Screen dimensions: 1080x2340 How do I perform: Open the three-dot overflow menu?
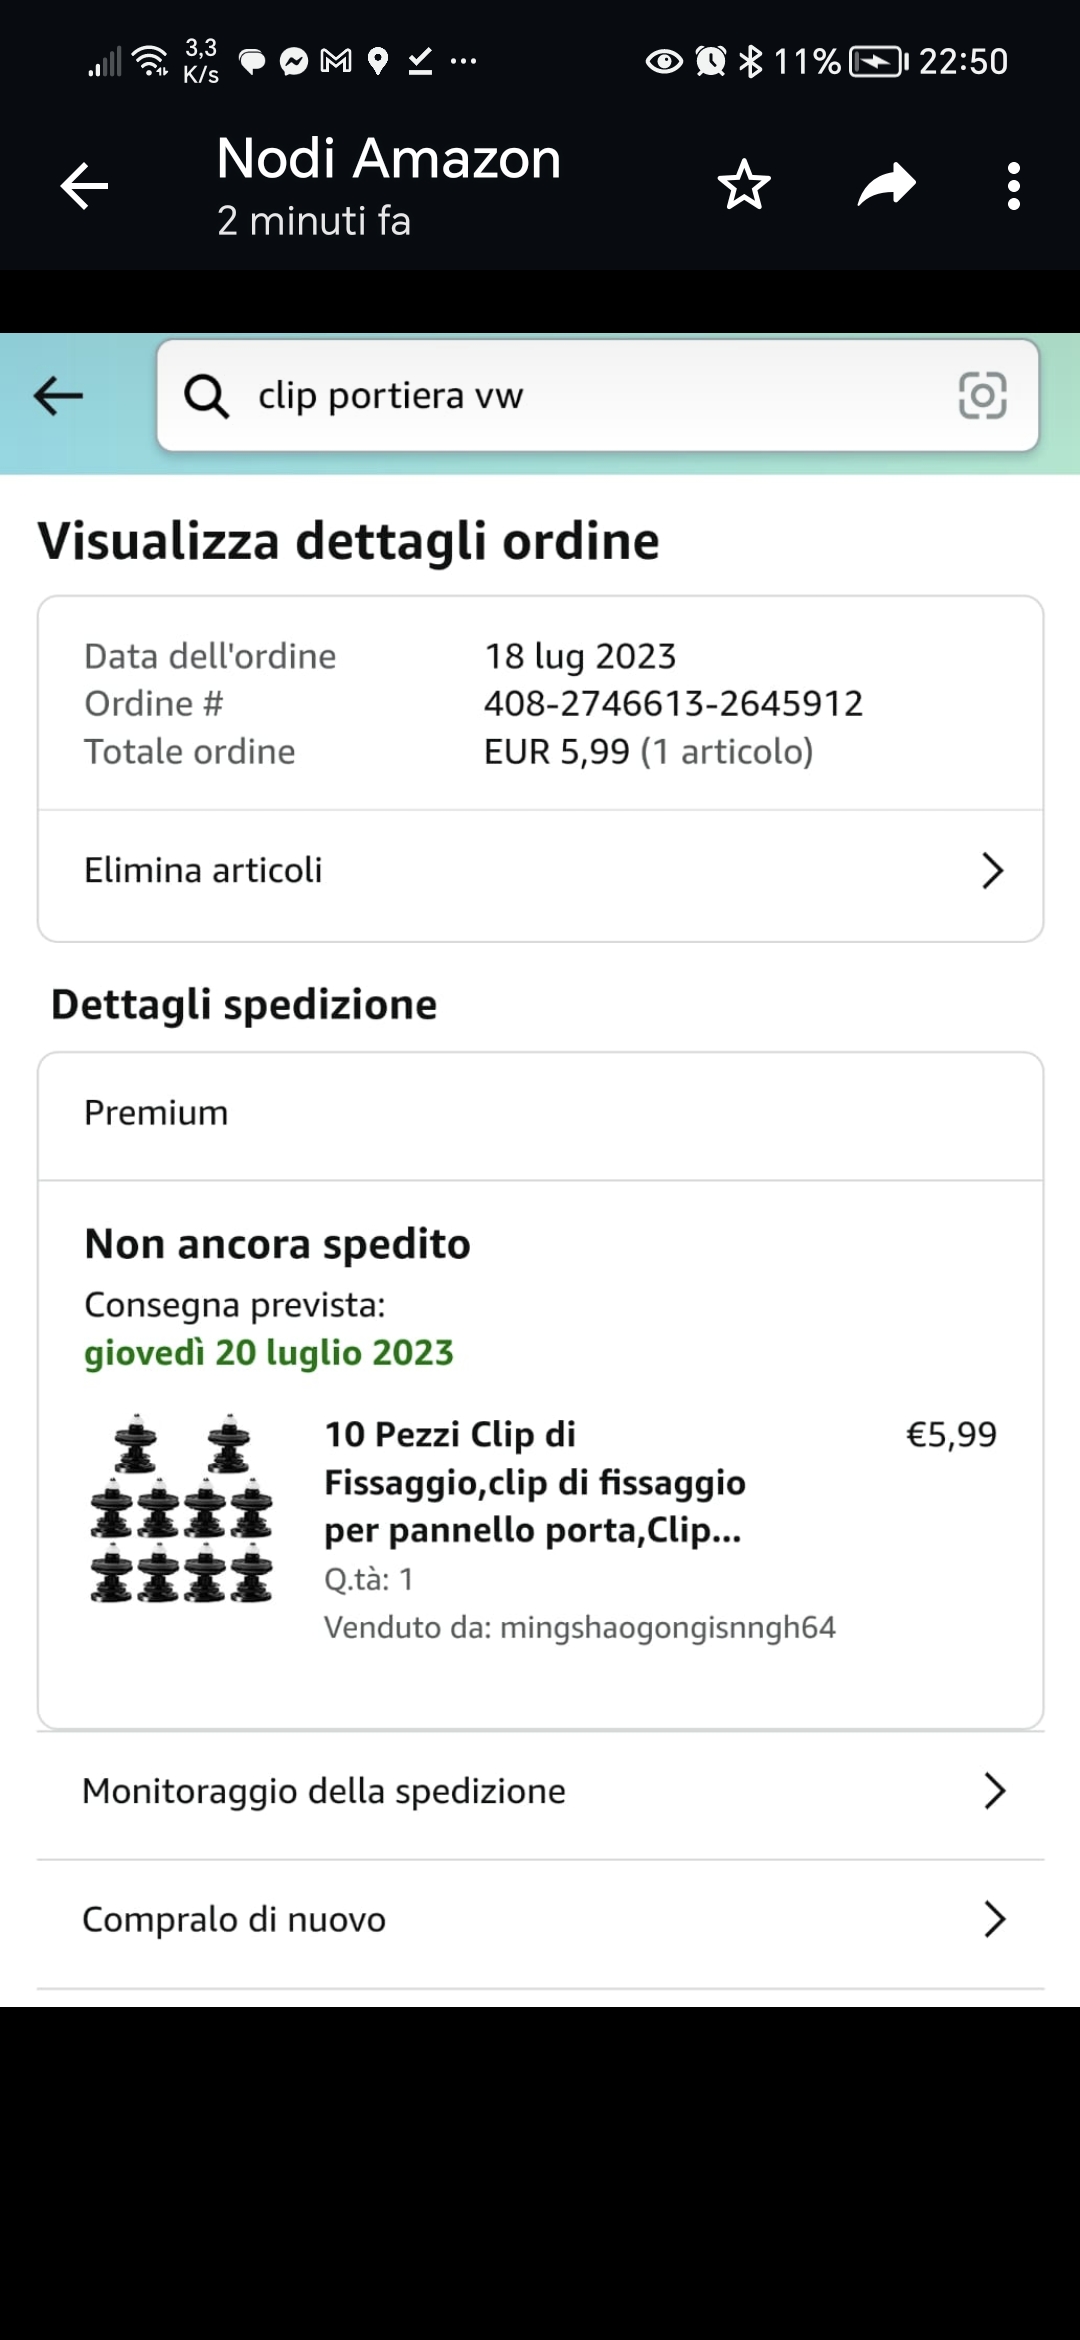[x=1013, y=186]
